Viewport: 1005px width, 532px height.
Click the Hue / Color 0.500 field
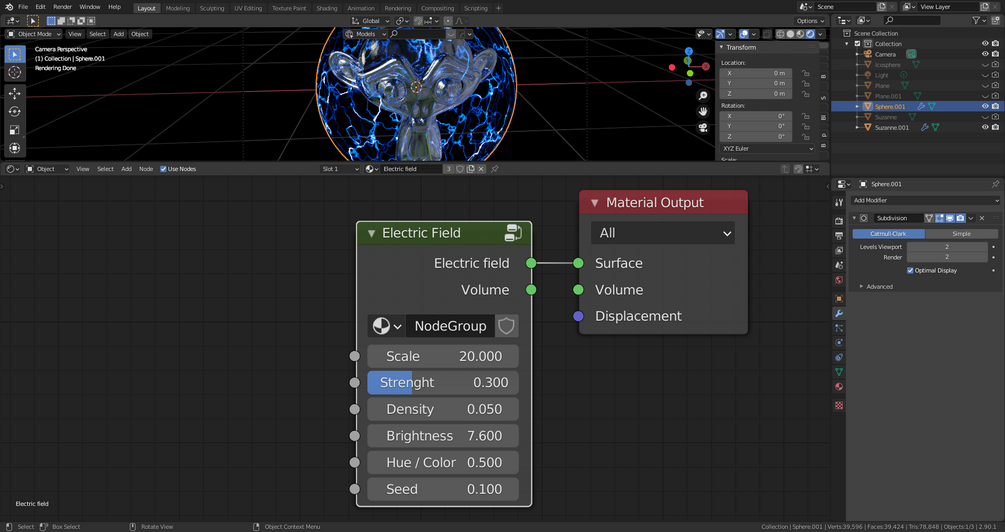pos(443,463)
